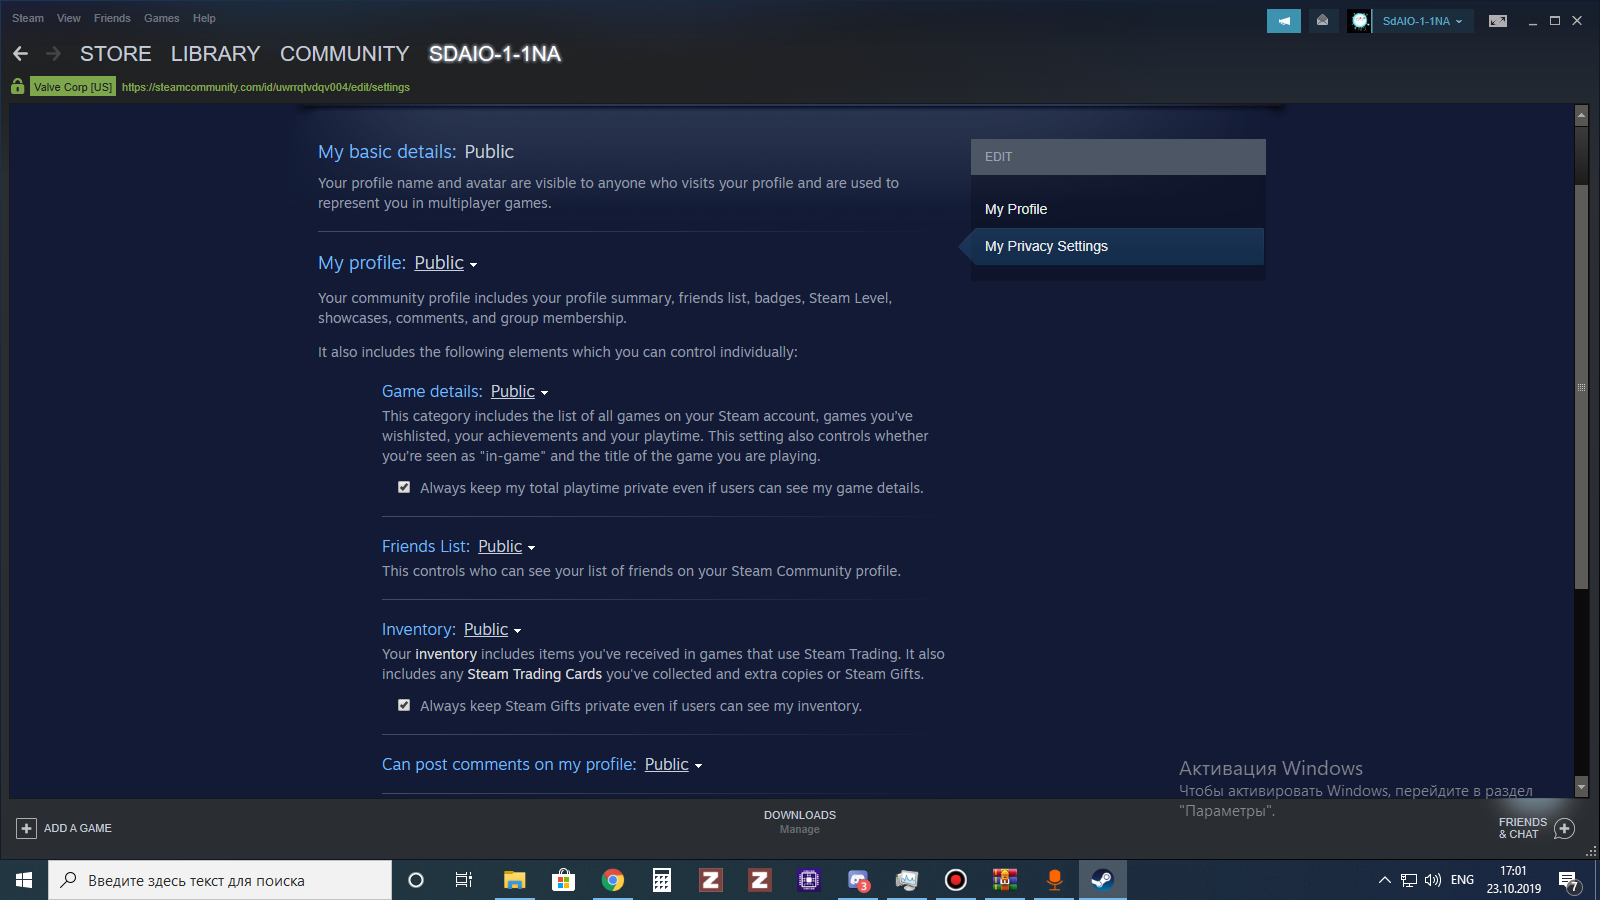Screen dimensions: 1600x900
Task: Open Cortana circle on taskbar
Action: coord(416,880)
